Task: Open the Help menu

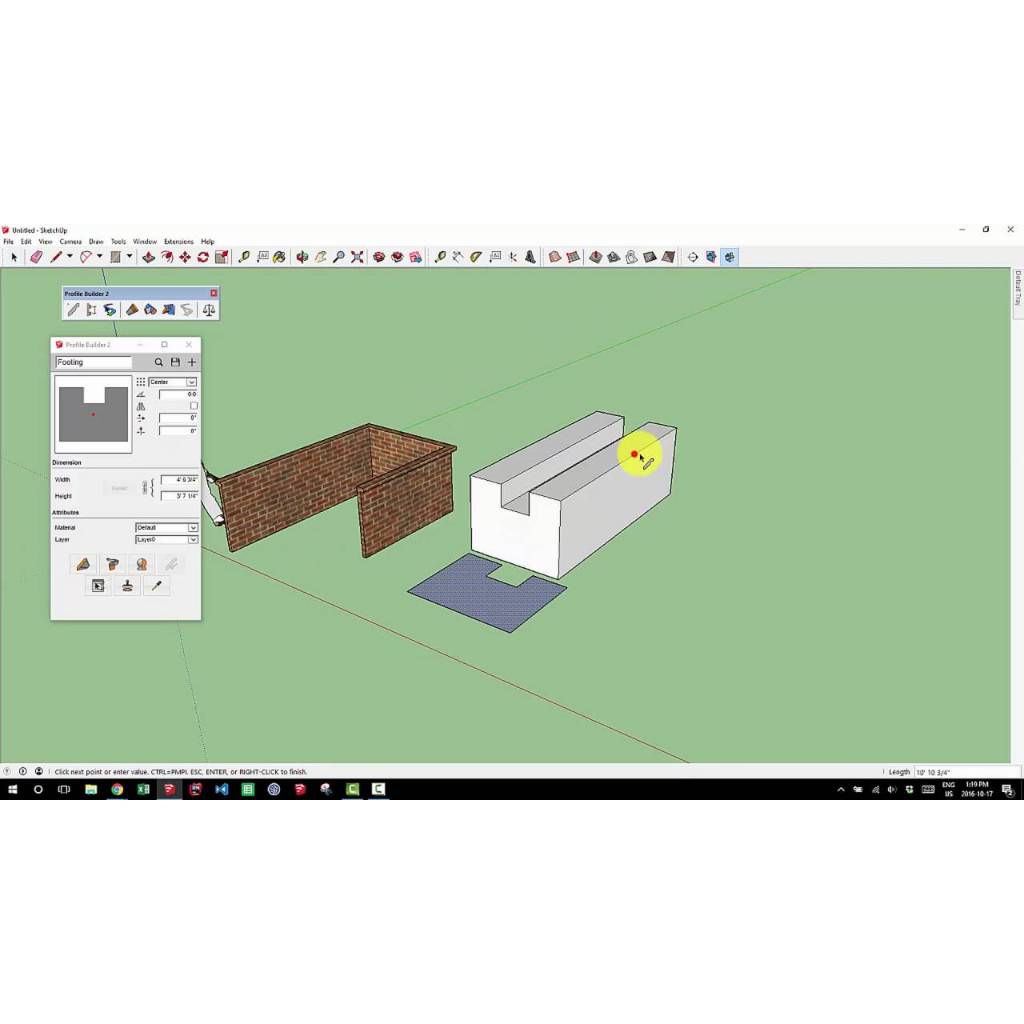Action: pyautogui.click(x=208, y=242)
